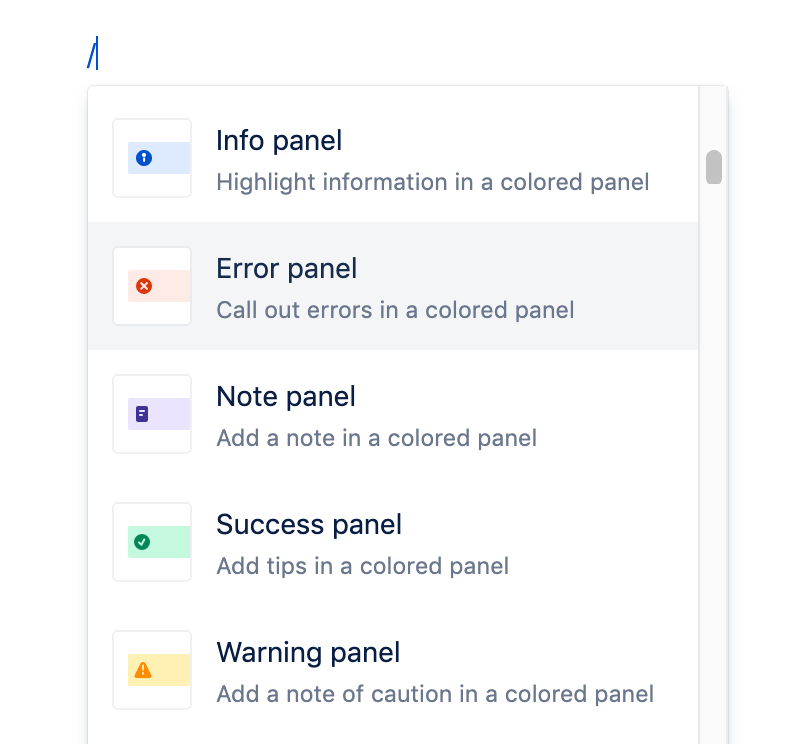
Task: Insert a Success panel
Action: click(x=400, y=542)
